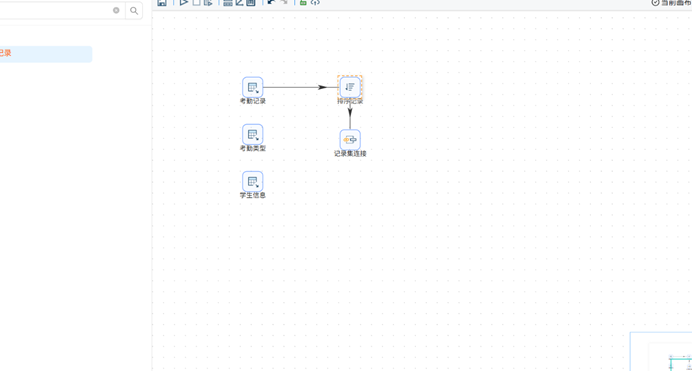Viewport: 692px width, 371px height.
Task: Click the run (play) toolbar icon
Action: (x=184, y=3)
